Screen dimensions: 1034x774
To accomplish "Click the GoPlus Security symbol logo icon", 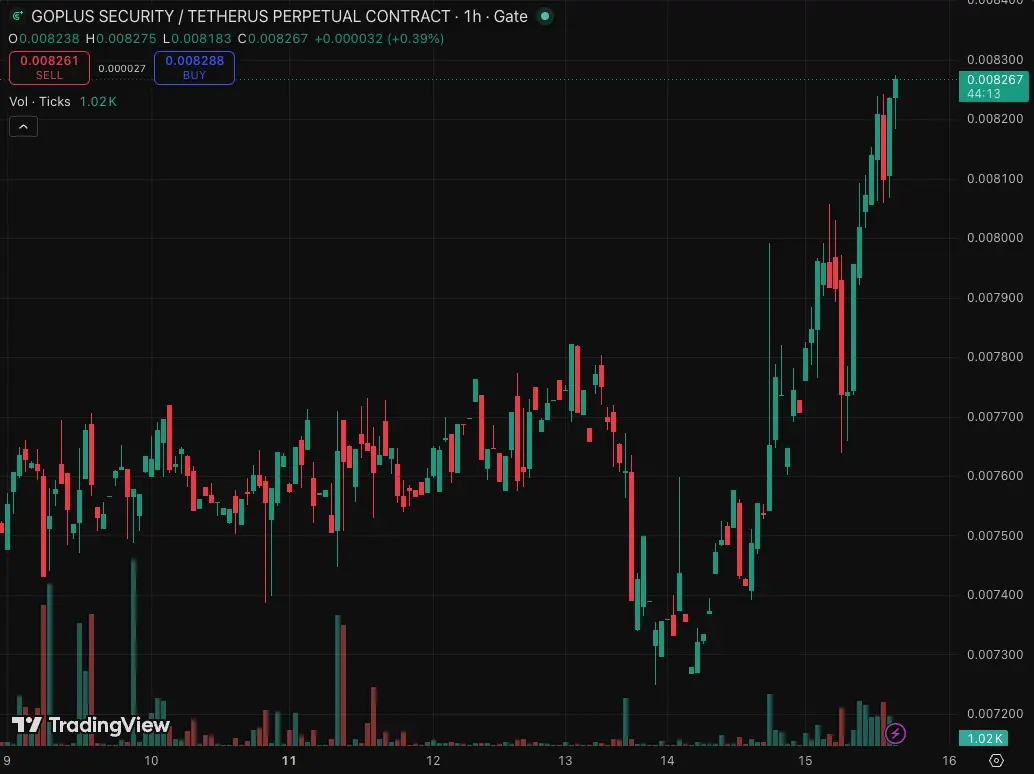I will 17,16.
